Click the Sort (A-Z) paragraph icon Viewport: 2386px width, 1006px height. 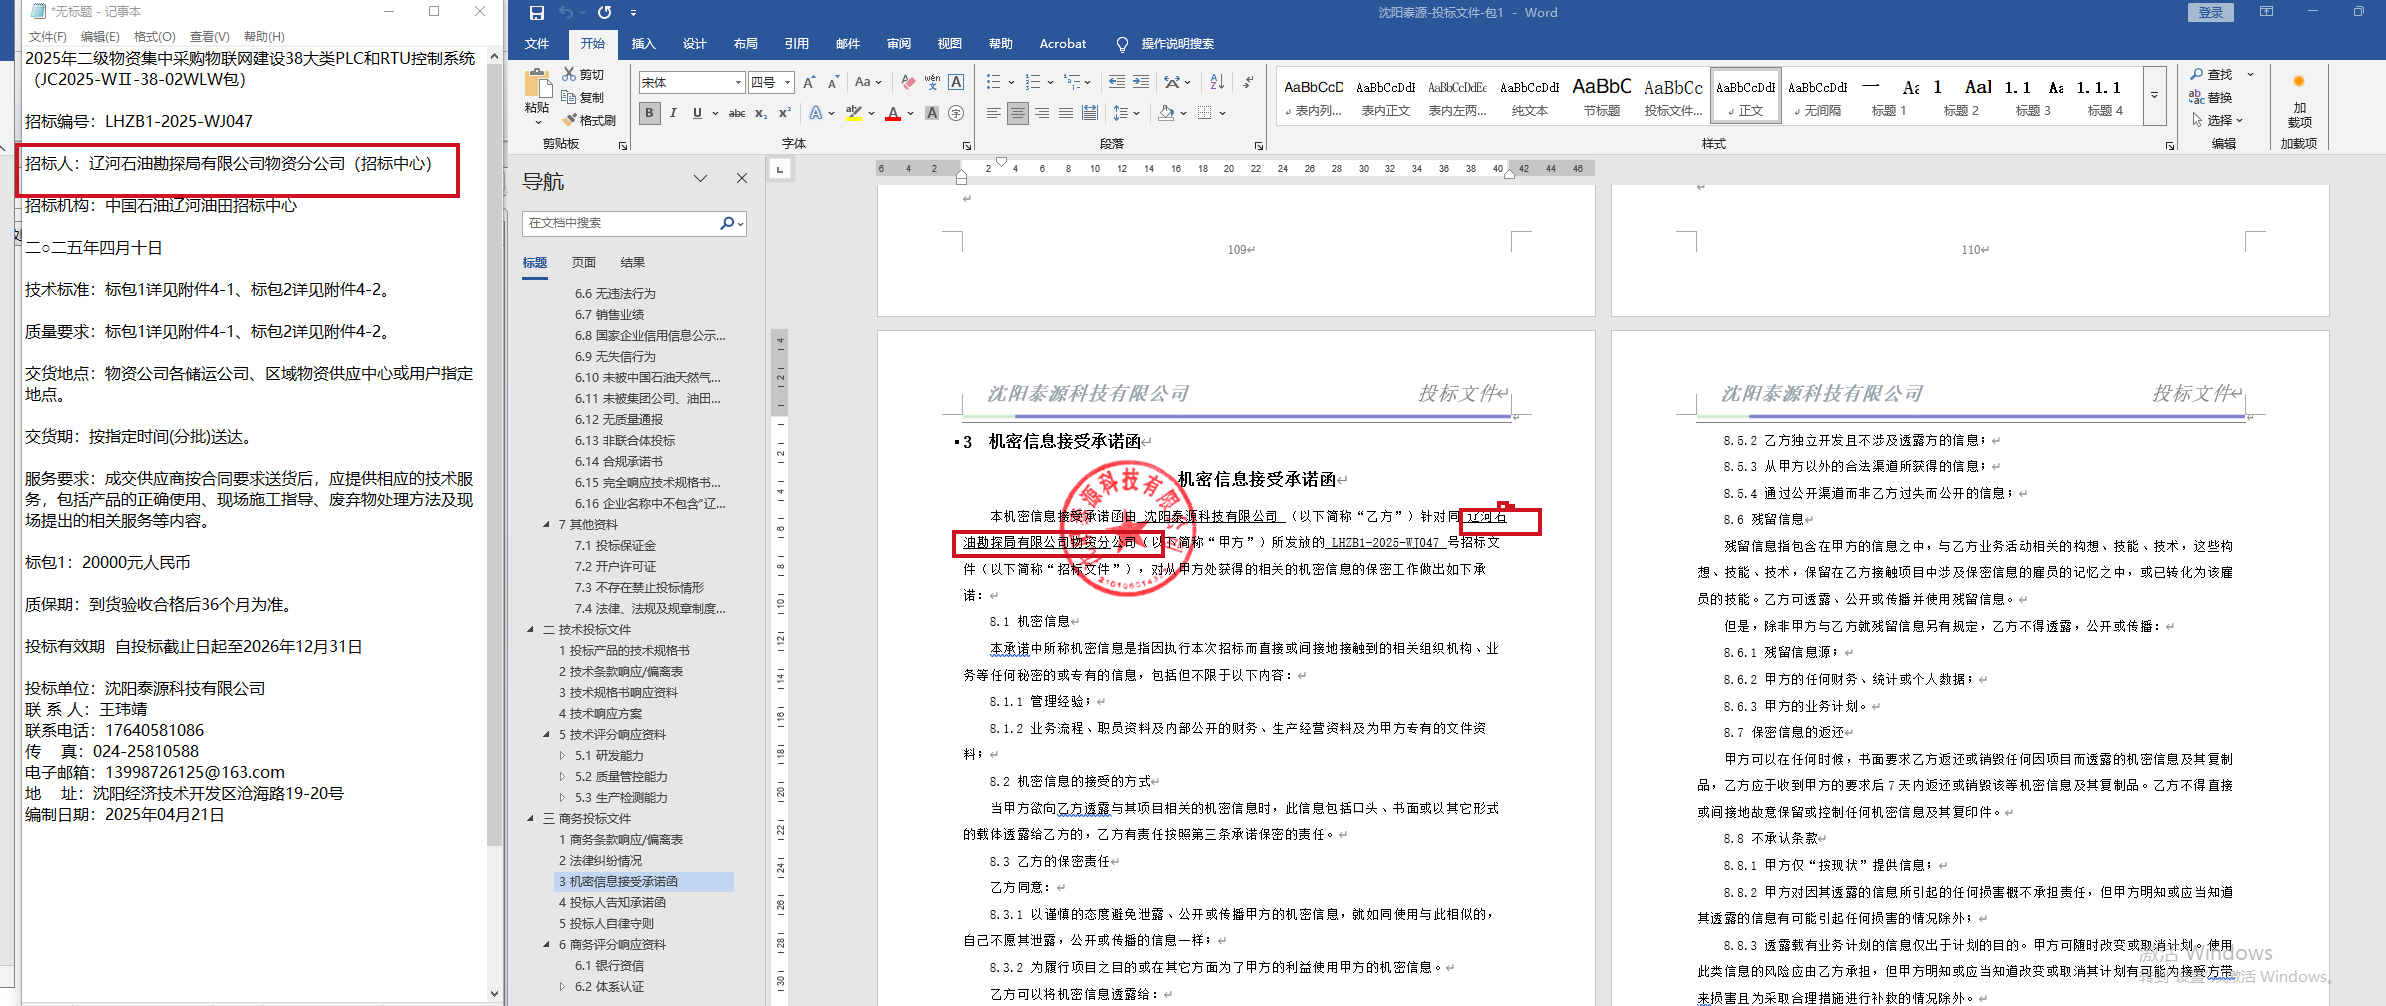pyautogui.click(x=1217, y=82)
